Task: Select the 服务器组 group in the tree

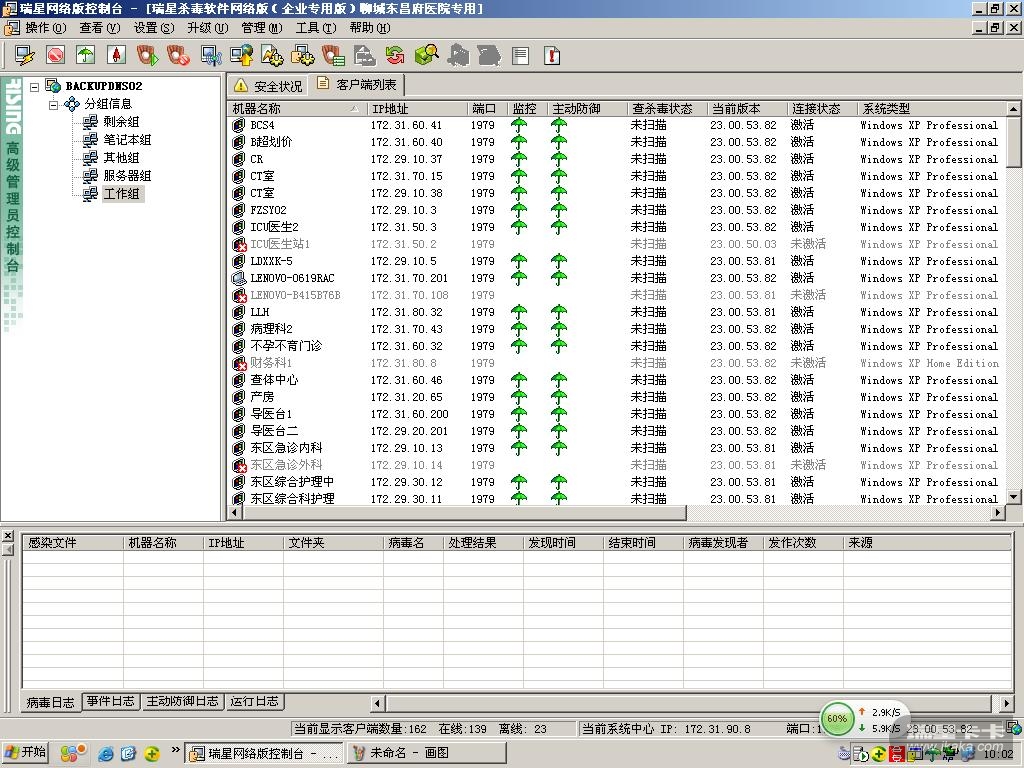Action: tap(127, 176)
